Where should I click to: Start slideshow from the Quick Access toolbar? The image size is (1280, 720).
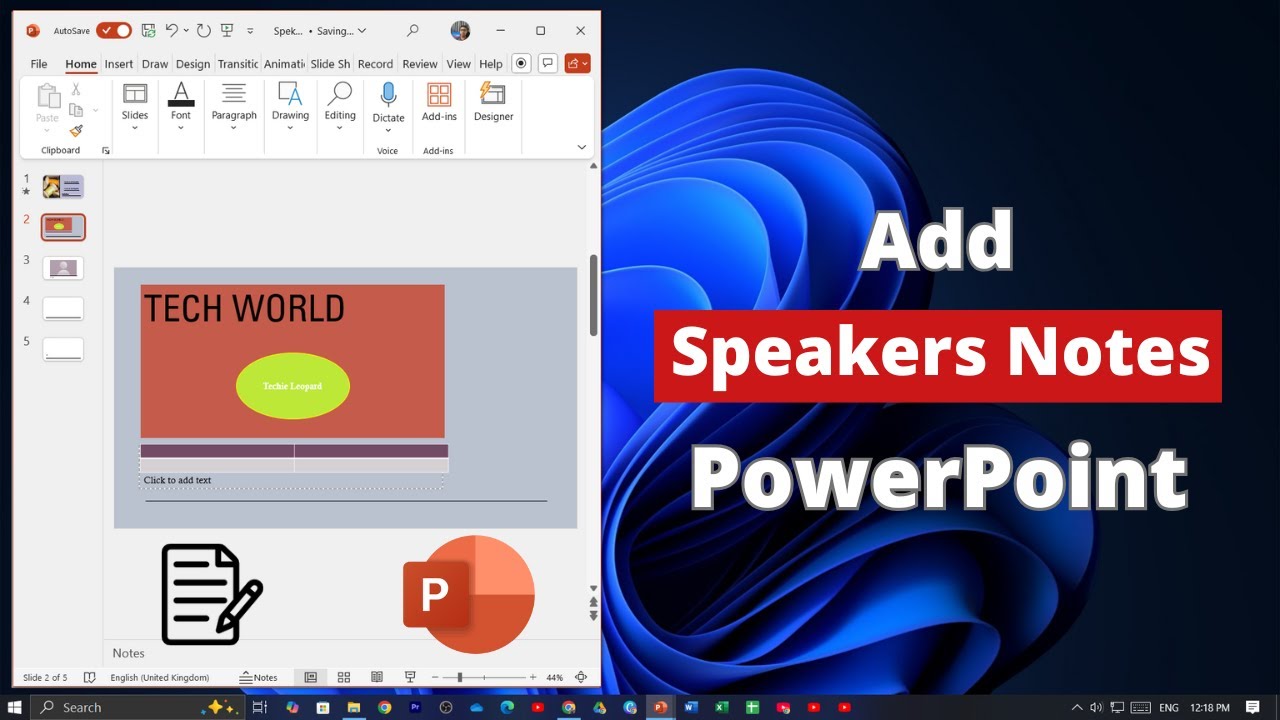click(x=229, y=31)
